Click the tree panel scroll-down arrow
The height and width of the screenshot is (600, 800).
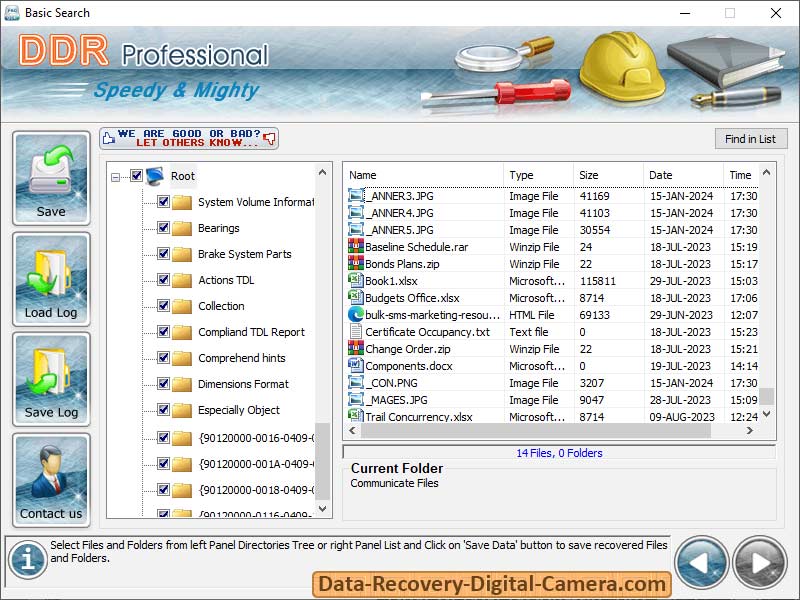tap(322, 509)
